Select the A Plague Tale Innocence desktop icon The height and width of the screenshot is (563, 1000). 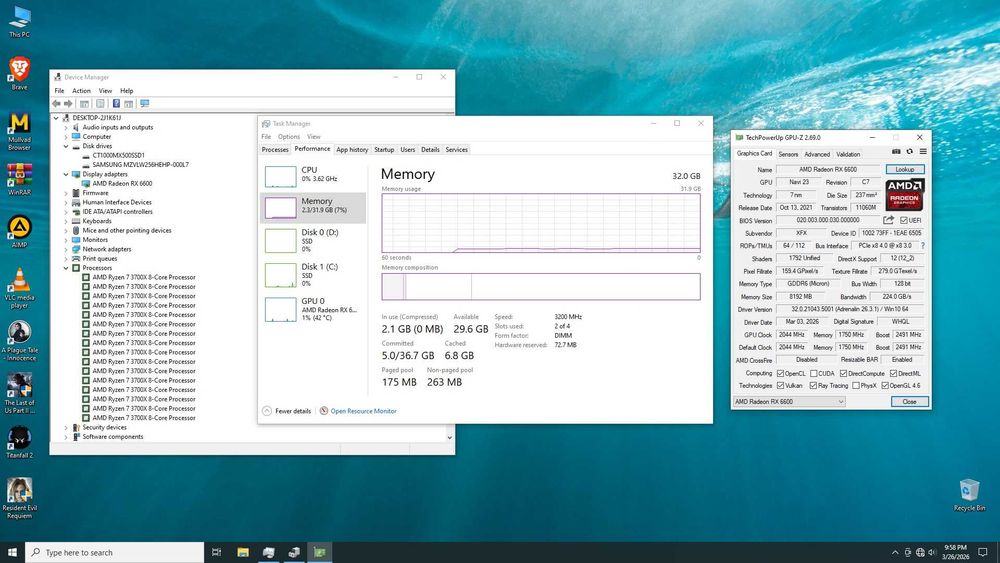coord(19,341)
